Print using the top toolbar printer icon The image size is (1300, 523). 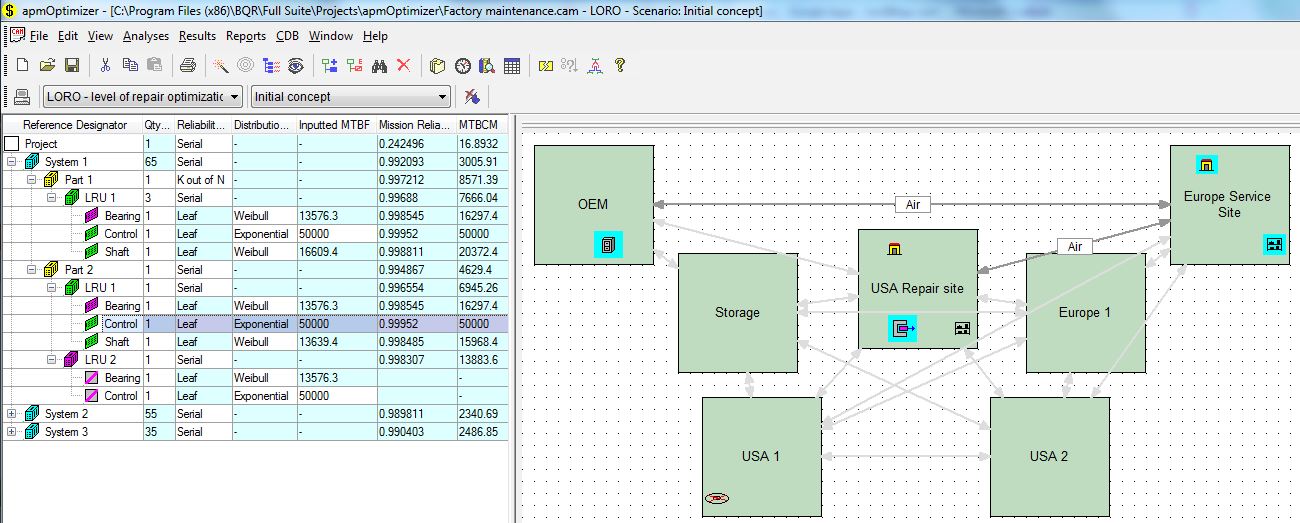click(187, 65)
